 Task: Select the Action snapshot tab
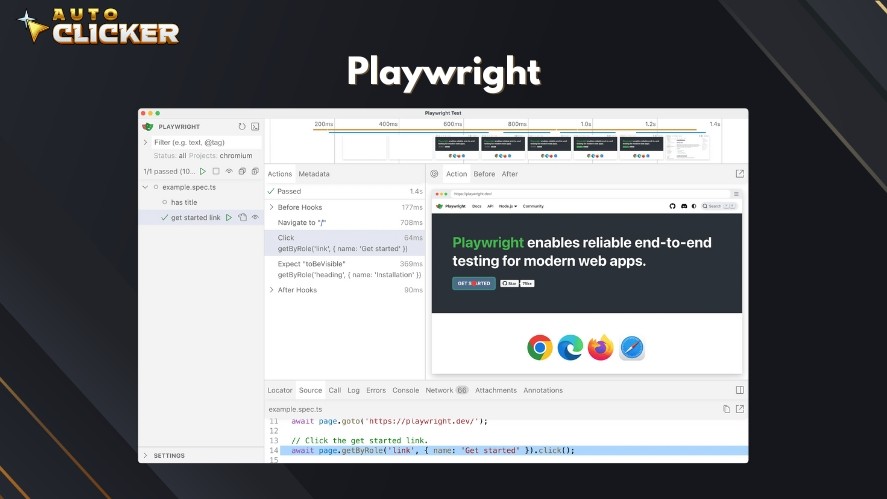[457, 174]
